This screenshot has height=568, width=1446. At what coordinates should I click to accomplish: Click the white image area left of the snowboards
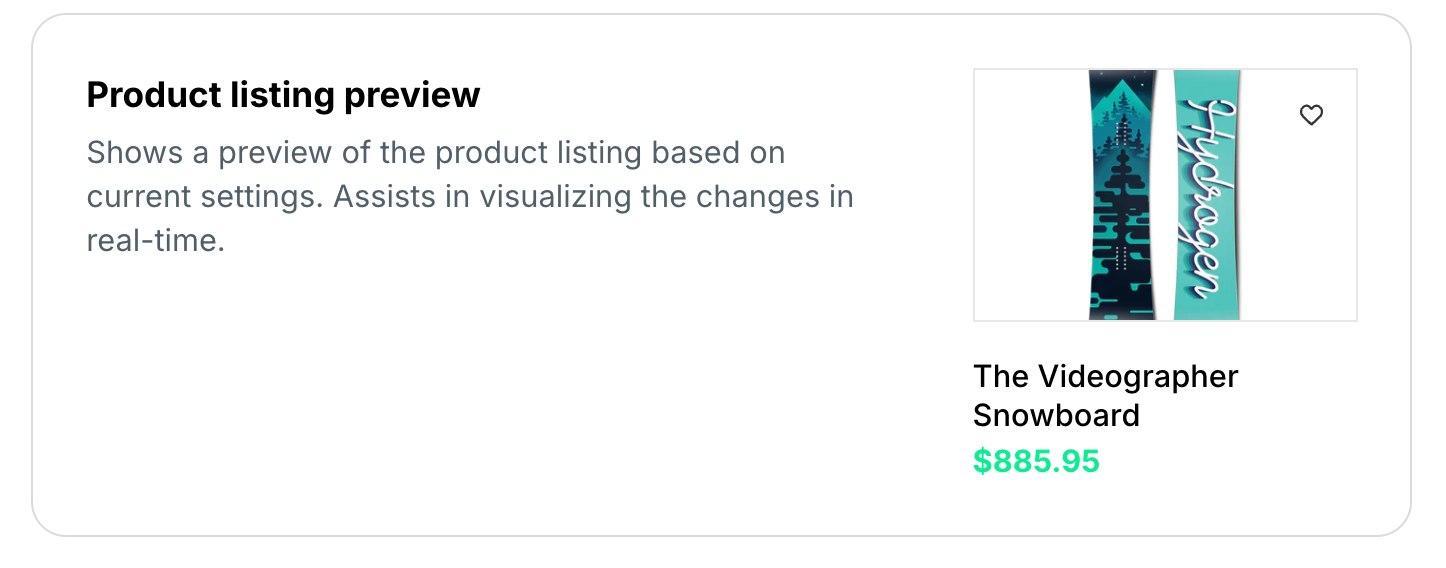coord(1030,195)
